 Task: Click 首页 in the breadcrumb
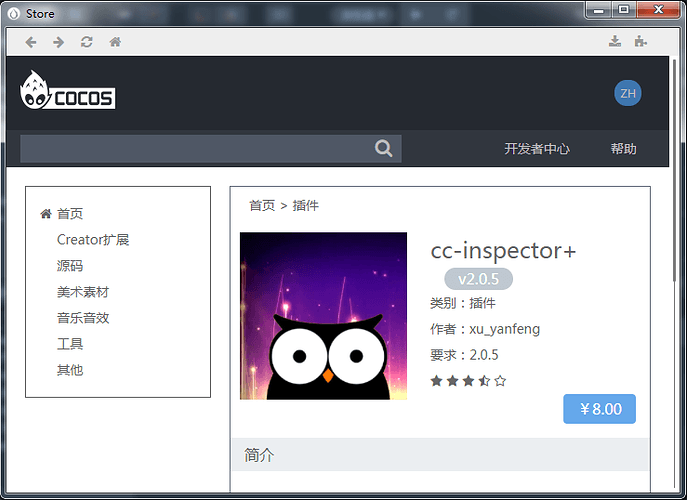[262, 205]
